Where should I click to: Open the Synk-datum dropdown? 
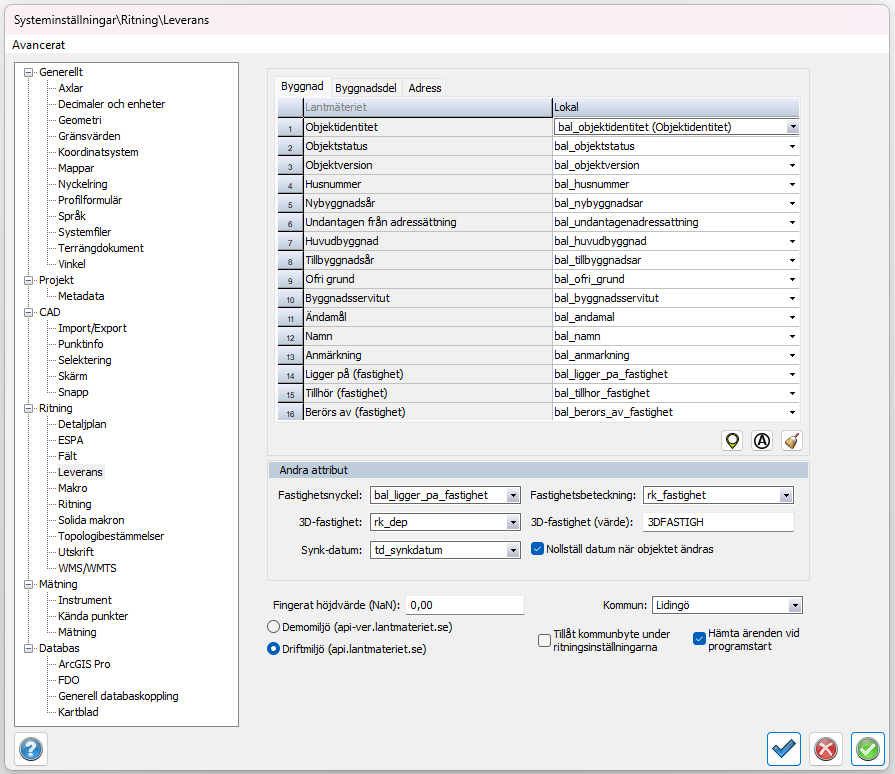445,550
